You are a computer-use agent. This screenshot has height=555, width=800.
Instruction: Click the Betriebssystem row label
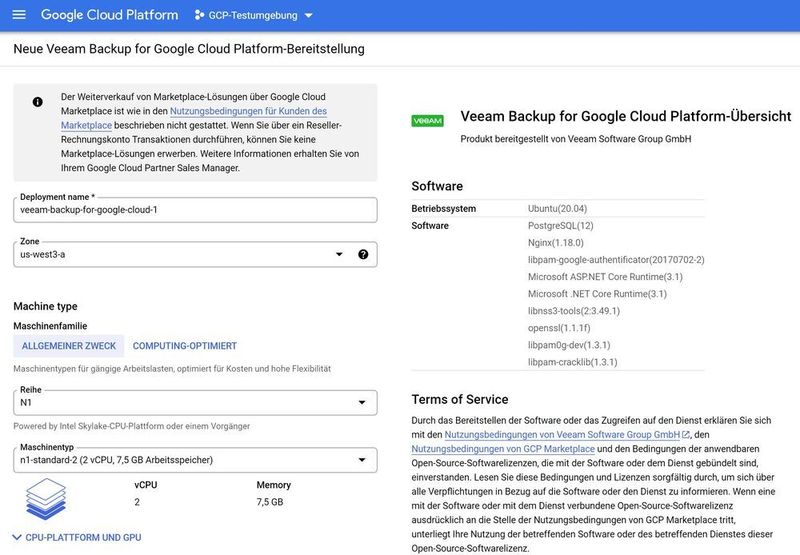pos(443,209)
